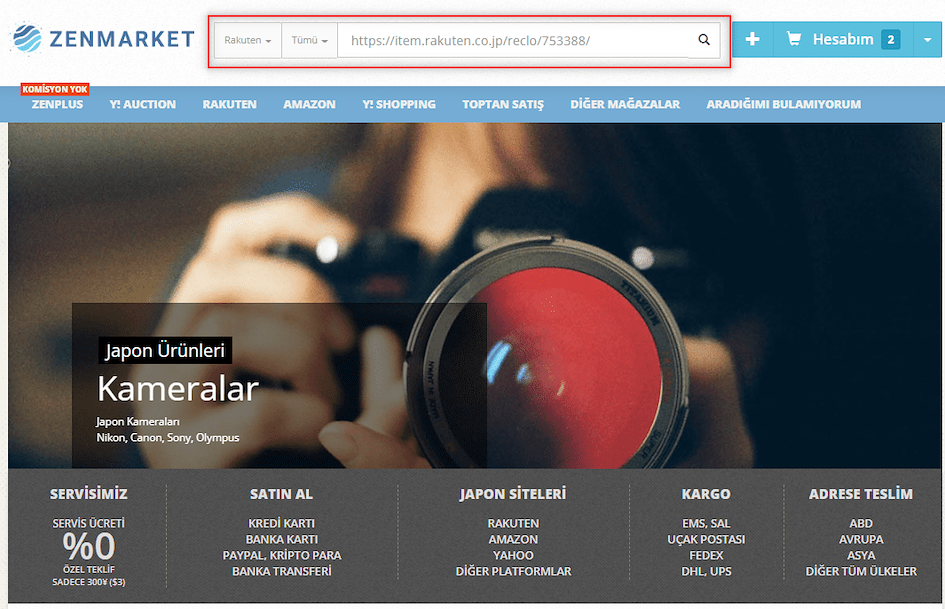Click ASYA delivery region text

pos(861,555)
